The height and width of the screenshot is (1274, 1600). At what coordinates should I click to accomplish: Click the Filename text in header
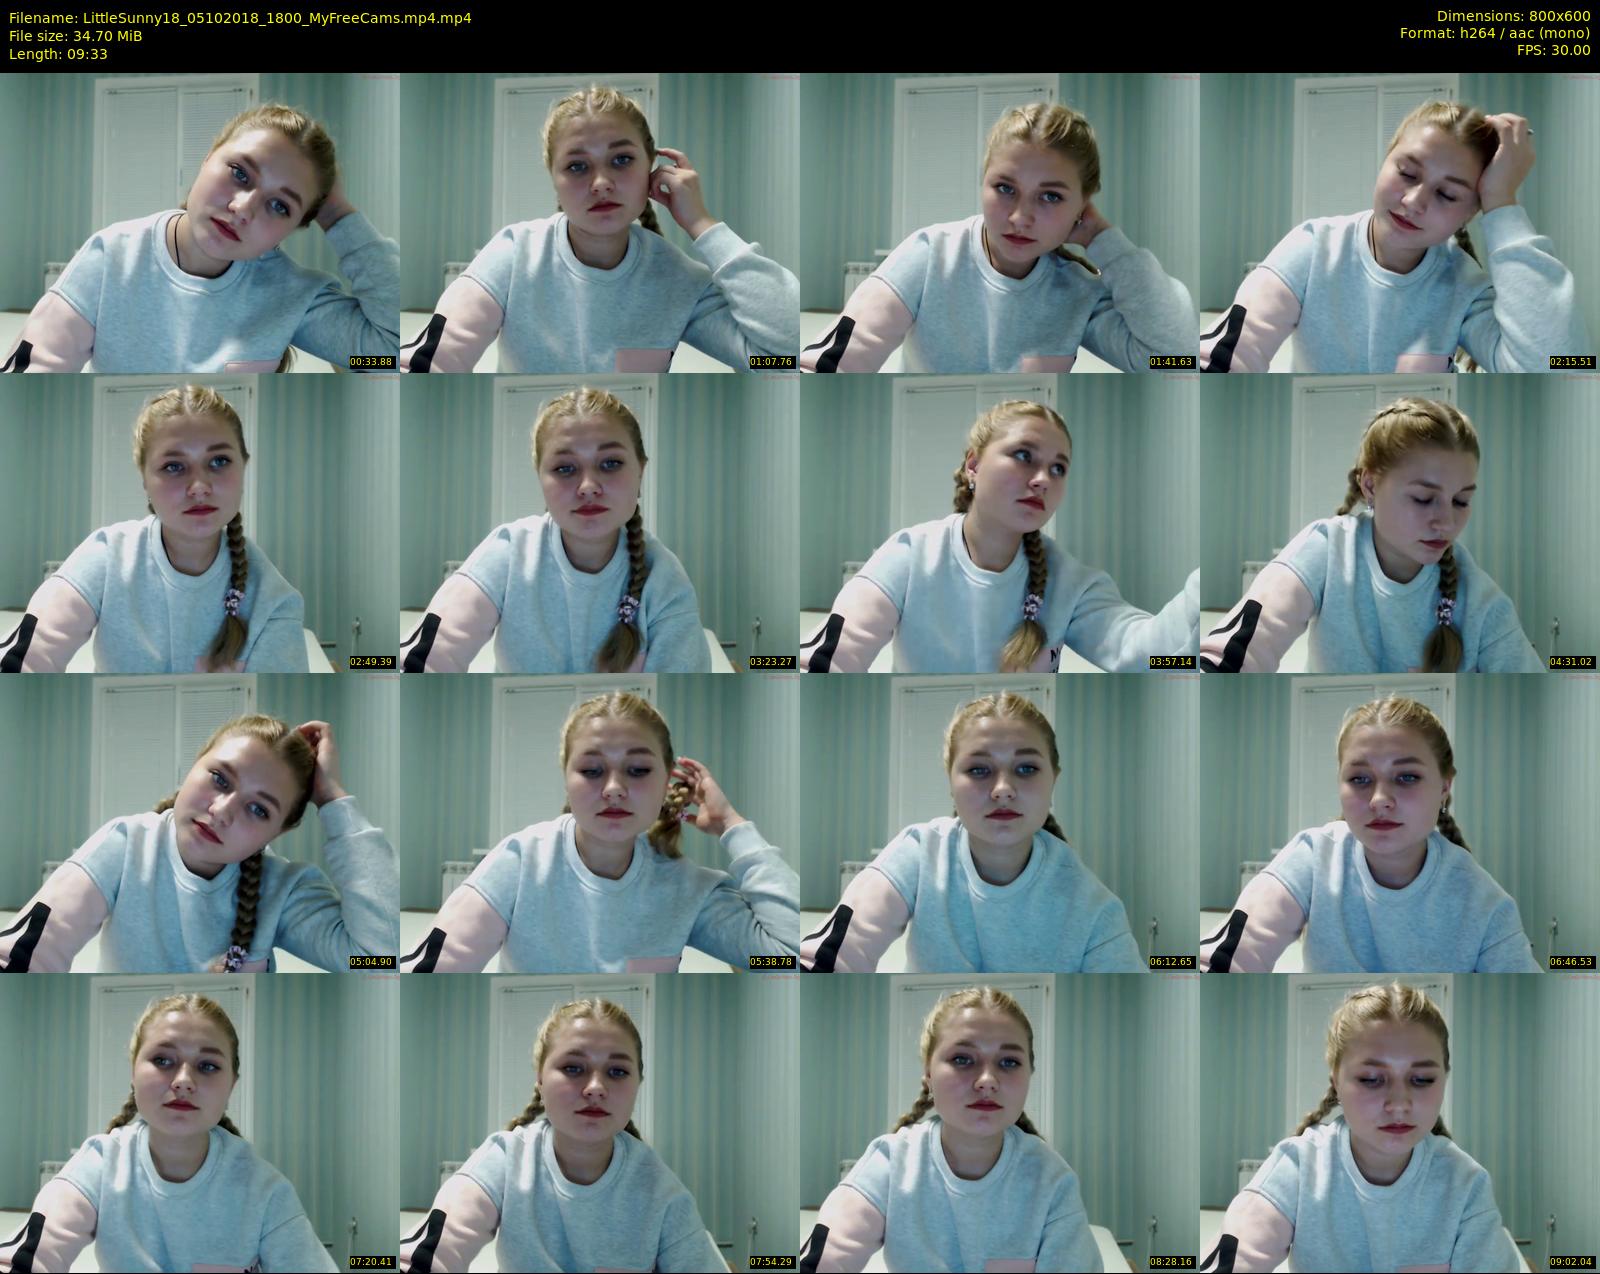[240, 17]
